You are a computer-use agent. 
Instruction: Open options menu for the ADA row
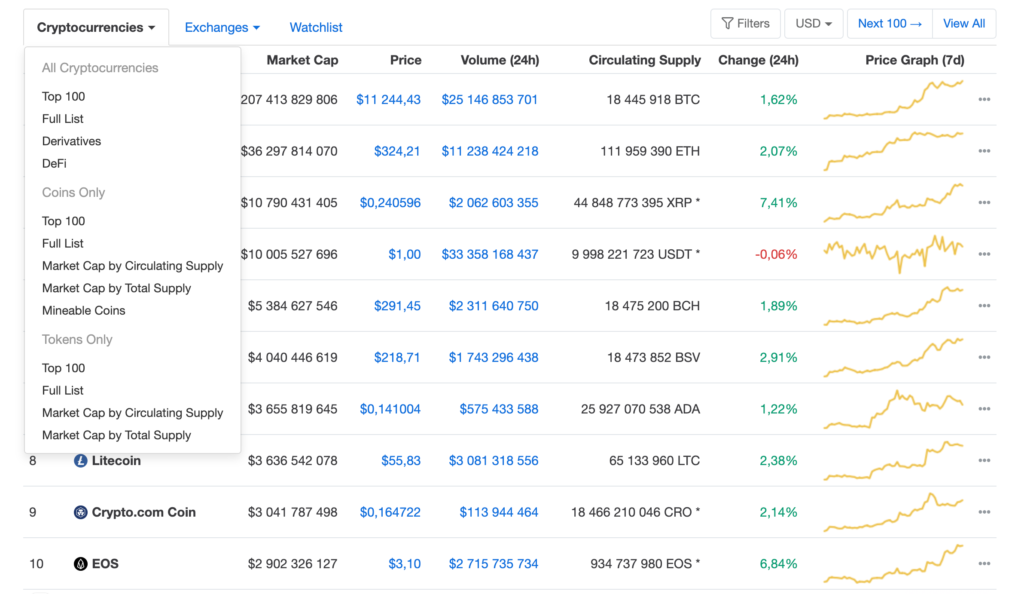click(984, 409)
